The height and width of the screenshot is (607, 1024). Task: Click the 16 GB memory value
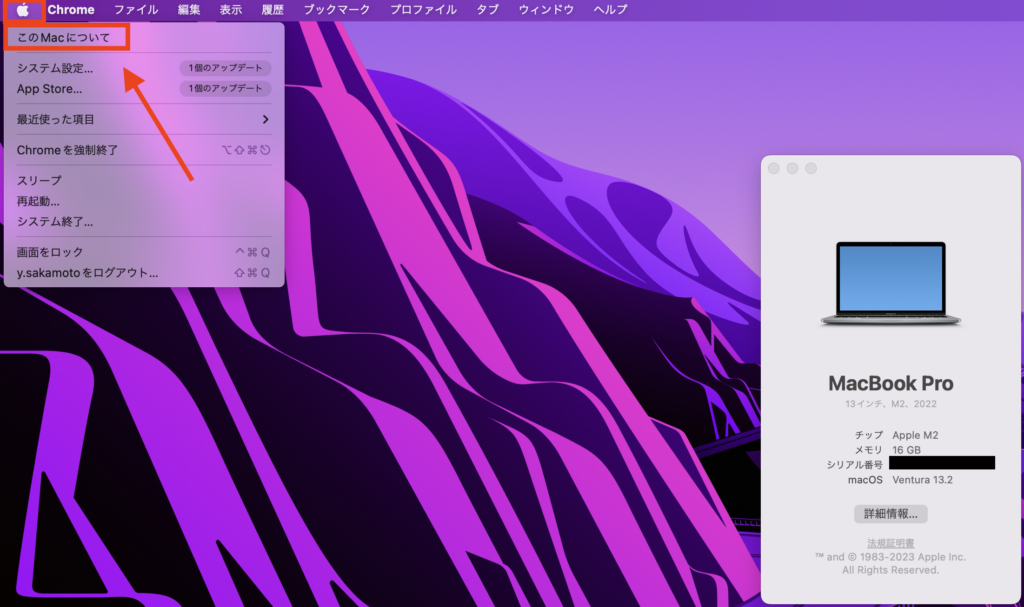(906, 450)
